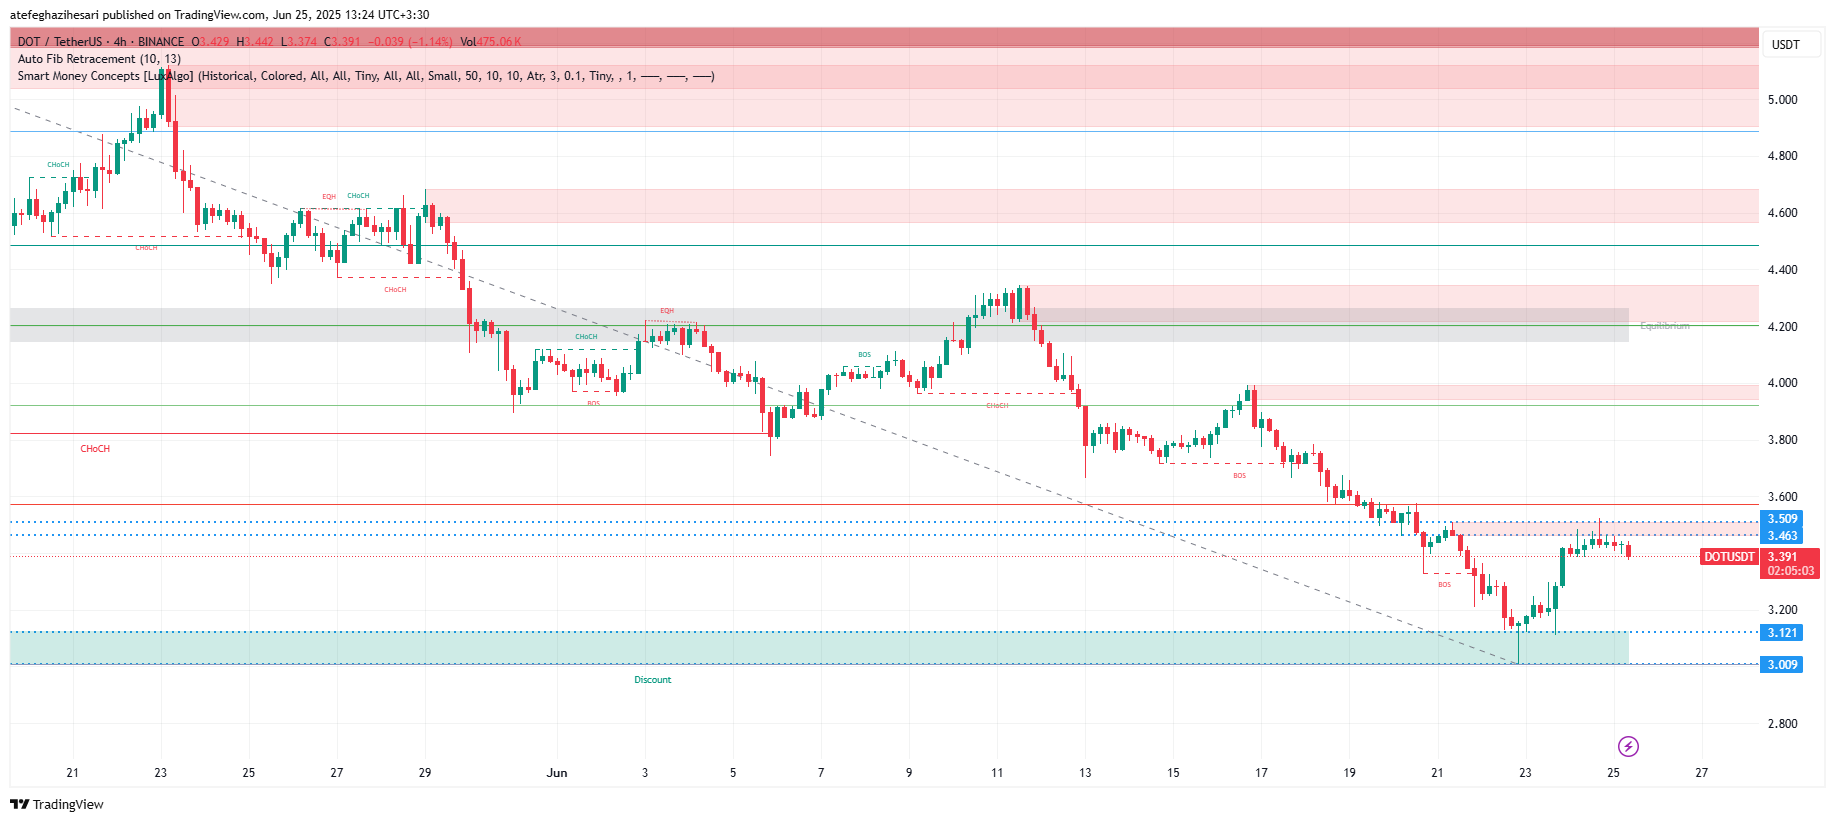This screenshot has height=822, width=1835.
Task: Click the 3.009 blue price level label
Action: 1782,665
